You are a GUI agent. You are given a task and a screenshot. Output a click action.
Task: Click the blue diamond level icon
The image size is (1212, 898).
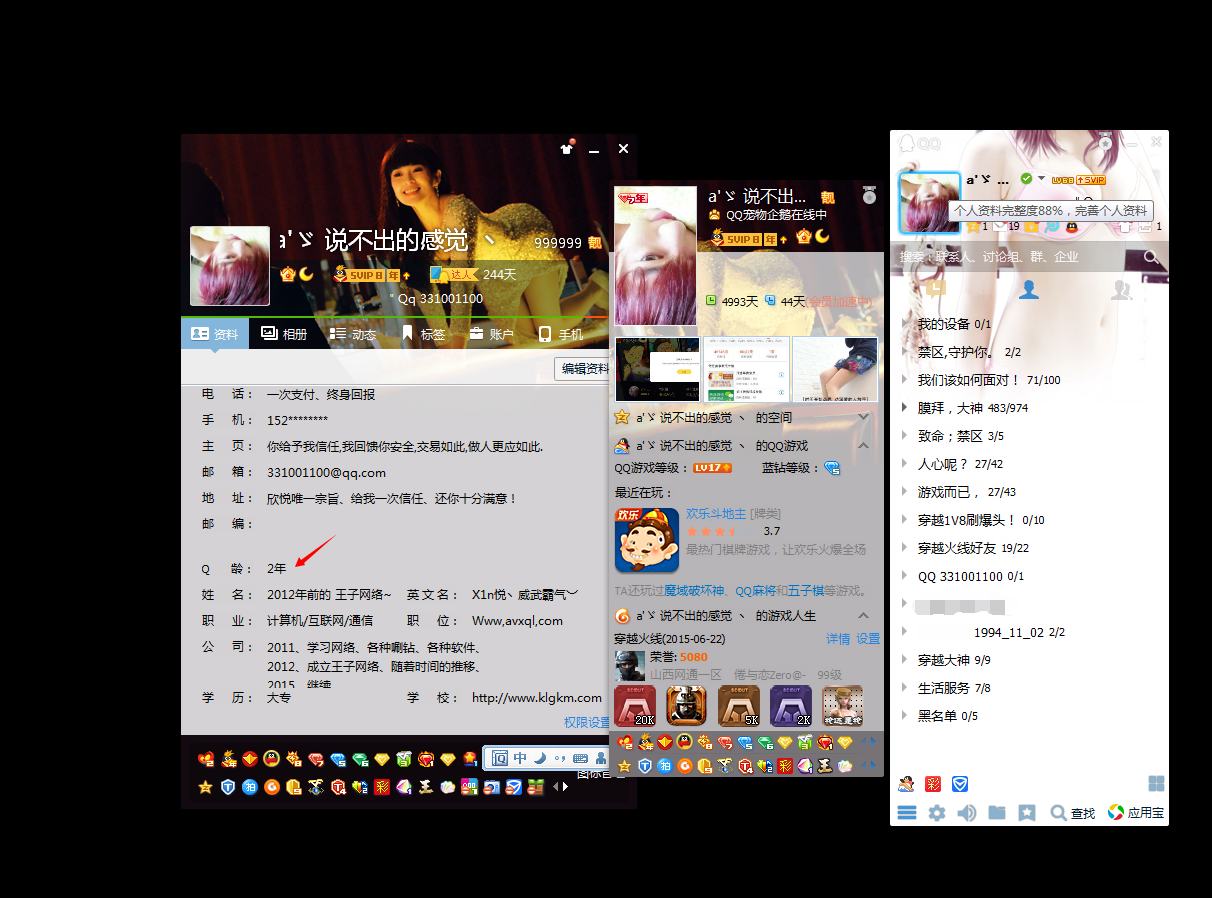click(831, 468)
